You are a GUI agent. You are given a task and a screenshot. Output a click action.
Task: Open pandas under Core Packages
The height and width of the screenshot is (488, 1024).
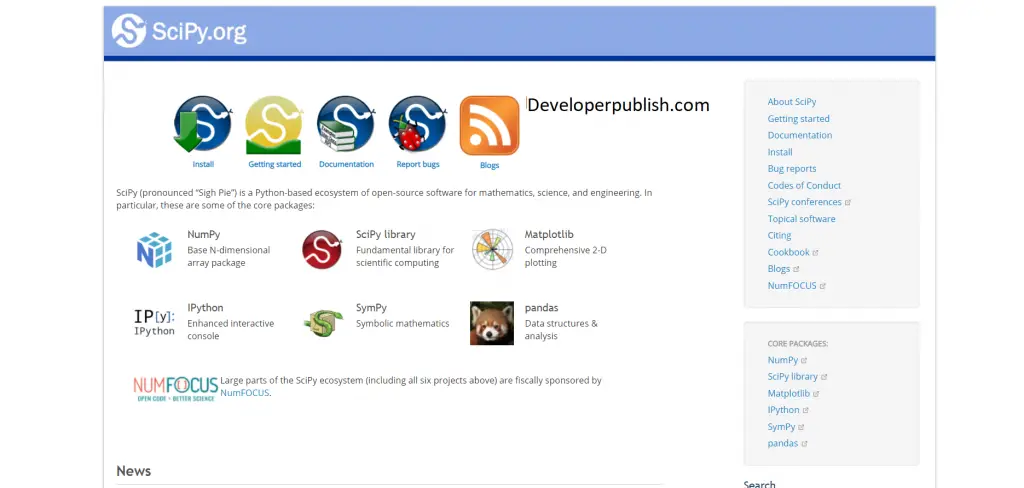pos(782,443)
